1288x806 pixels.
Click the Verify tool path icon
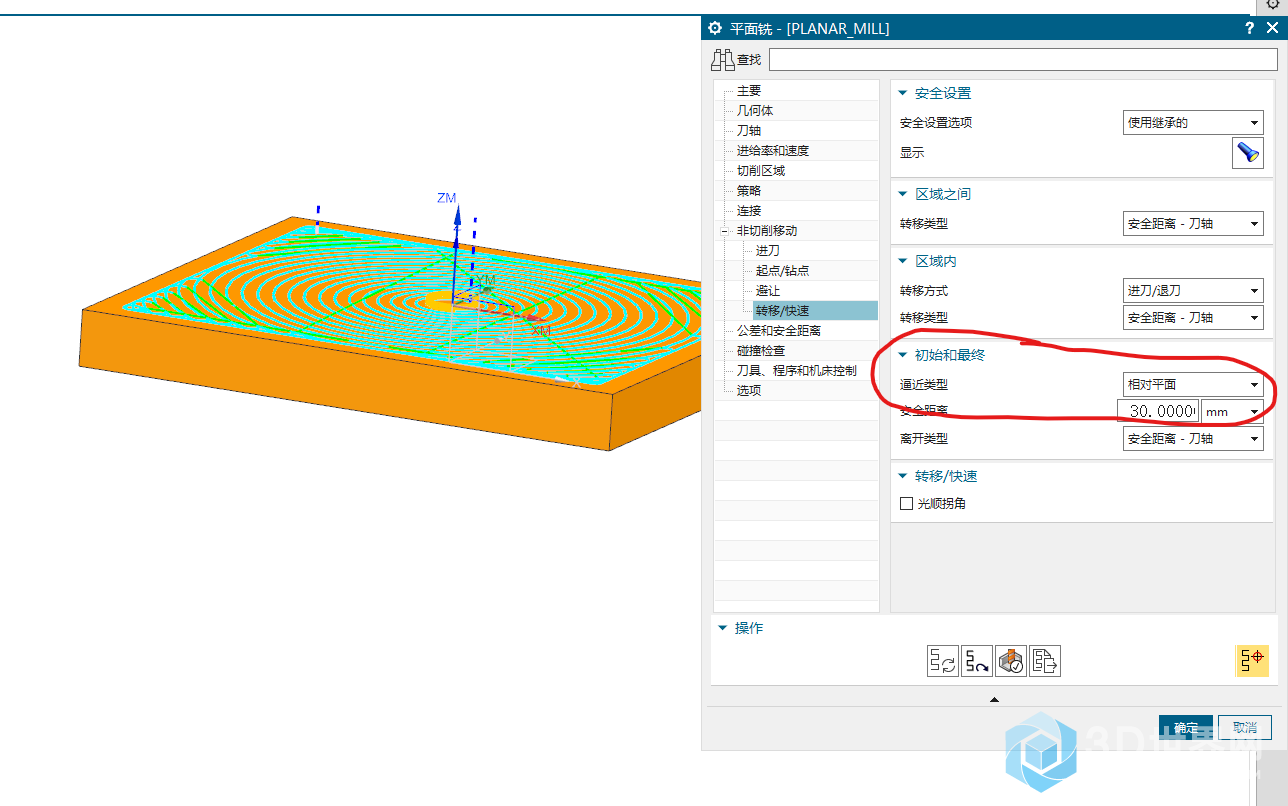1011,661
